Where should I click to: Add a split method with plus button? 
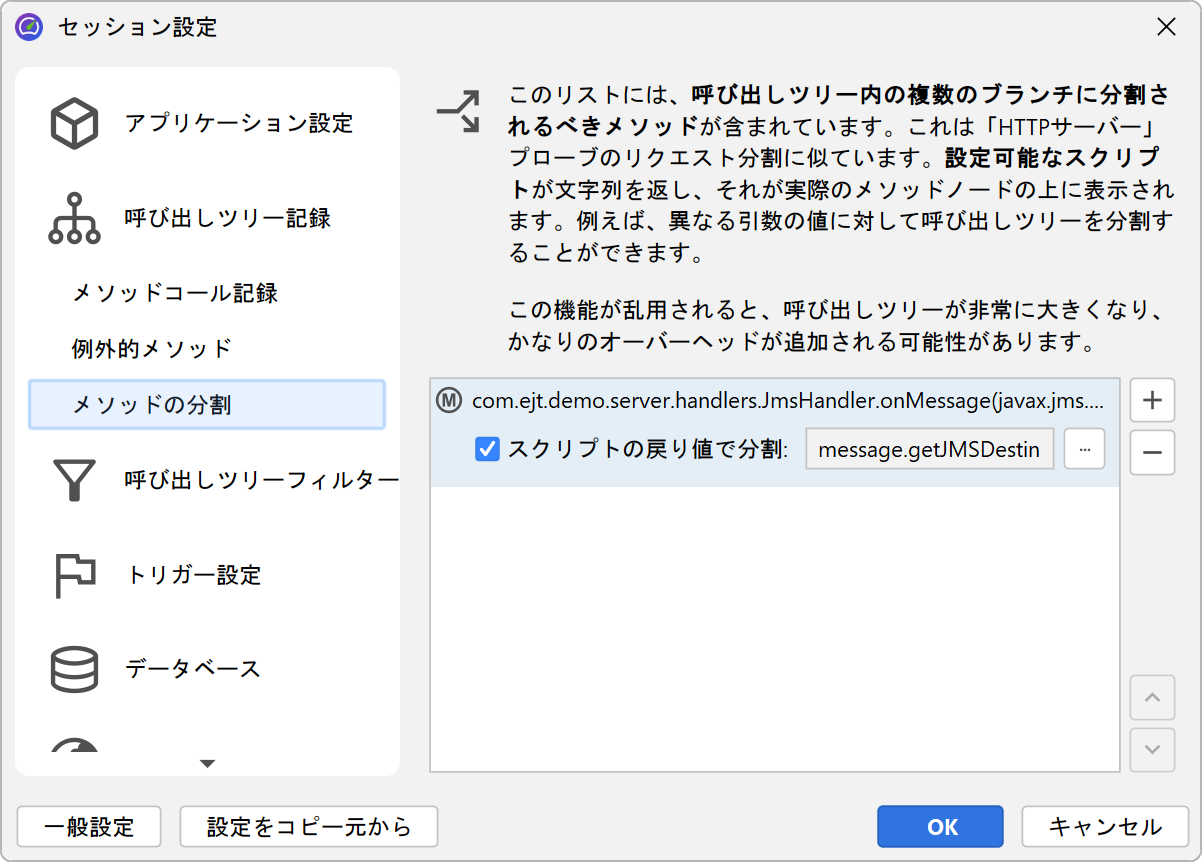tap(1152, 401)
